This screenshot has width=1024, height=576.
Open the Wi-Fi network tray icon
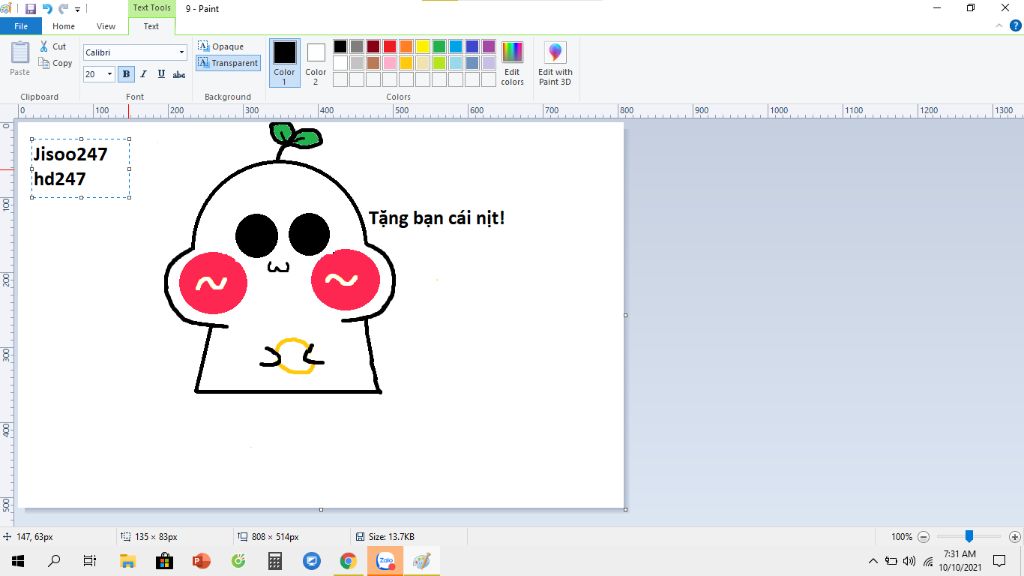pyautogui.click(x=928, y=561)
